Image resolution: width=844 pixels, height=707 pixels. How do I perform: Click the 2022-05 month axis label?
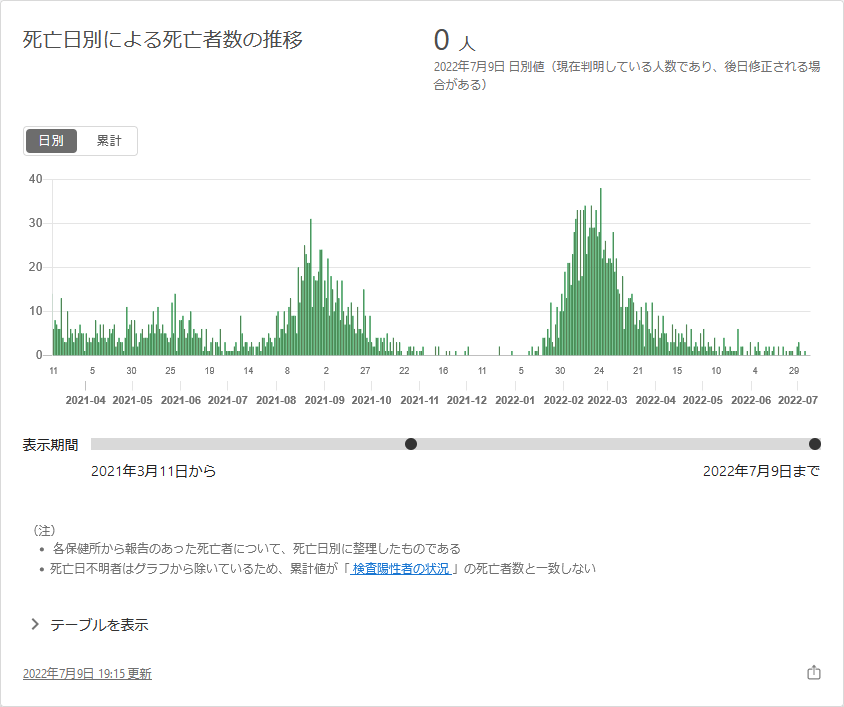point(702,401)
